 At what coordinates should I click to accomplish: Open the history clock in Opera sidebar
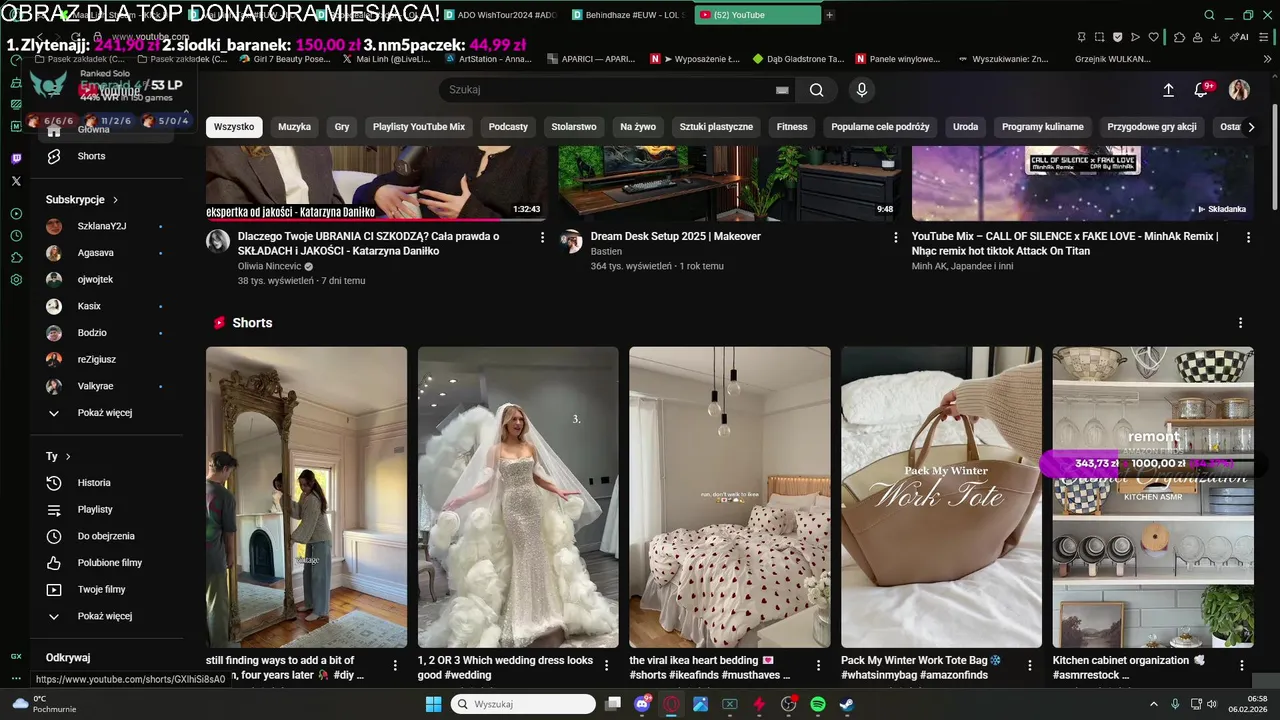(16, 236)
